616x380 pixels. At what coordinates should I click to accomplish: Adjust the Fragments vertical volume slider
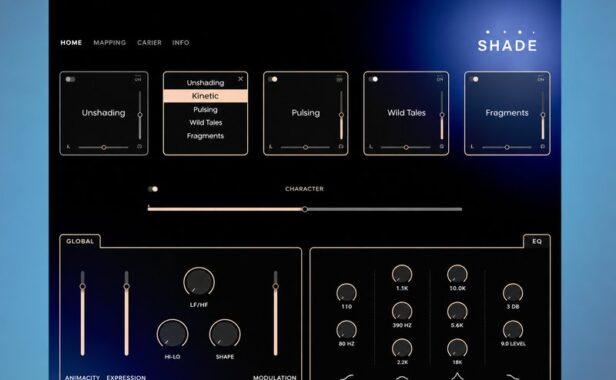click(x=543, y=115)
